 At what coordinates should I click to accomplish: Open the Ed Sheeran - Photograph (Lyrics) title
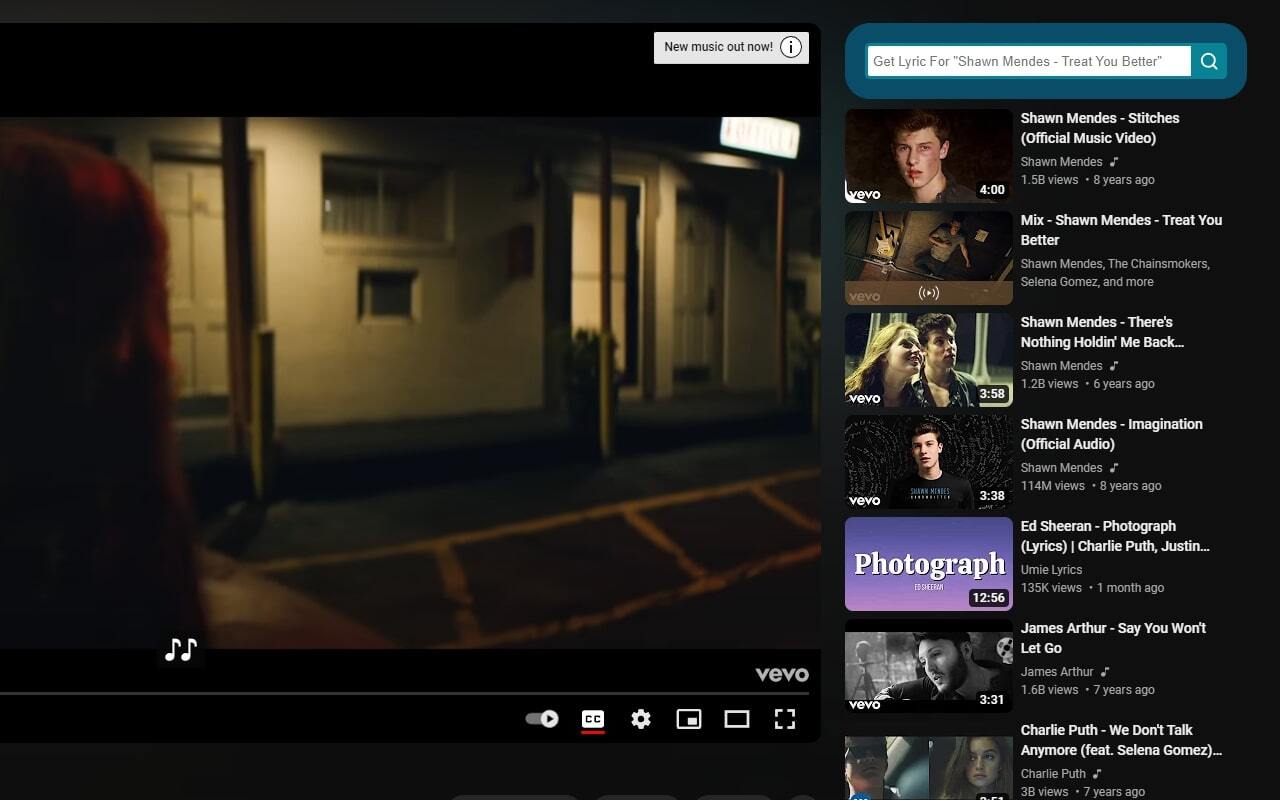(x=1115, y=536)
